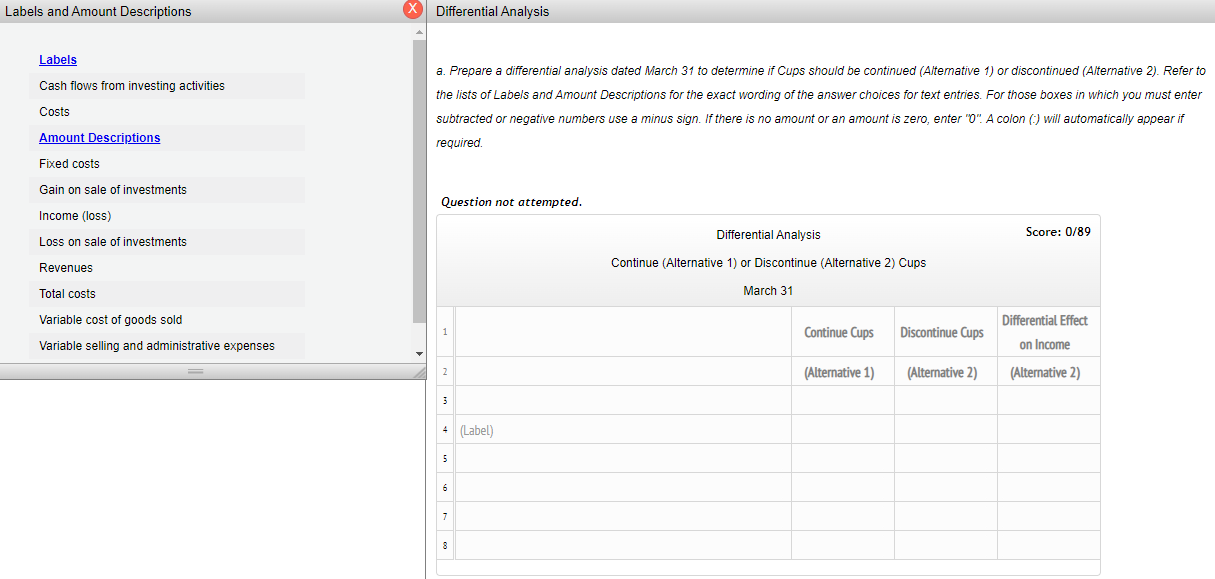Click the 'Differential Analysis' panel title bar

coord(821,11)
